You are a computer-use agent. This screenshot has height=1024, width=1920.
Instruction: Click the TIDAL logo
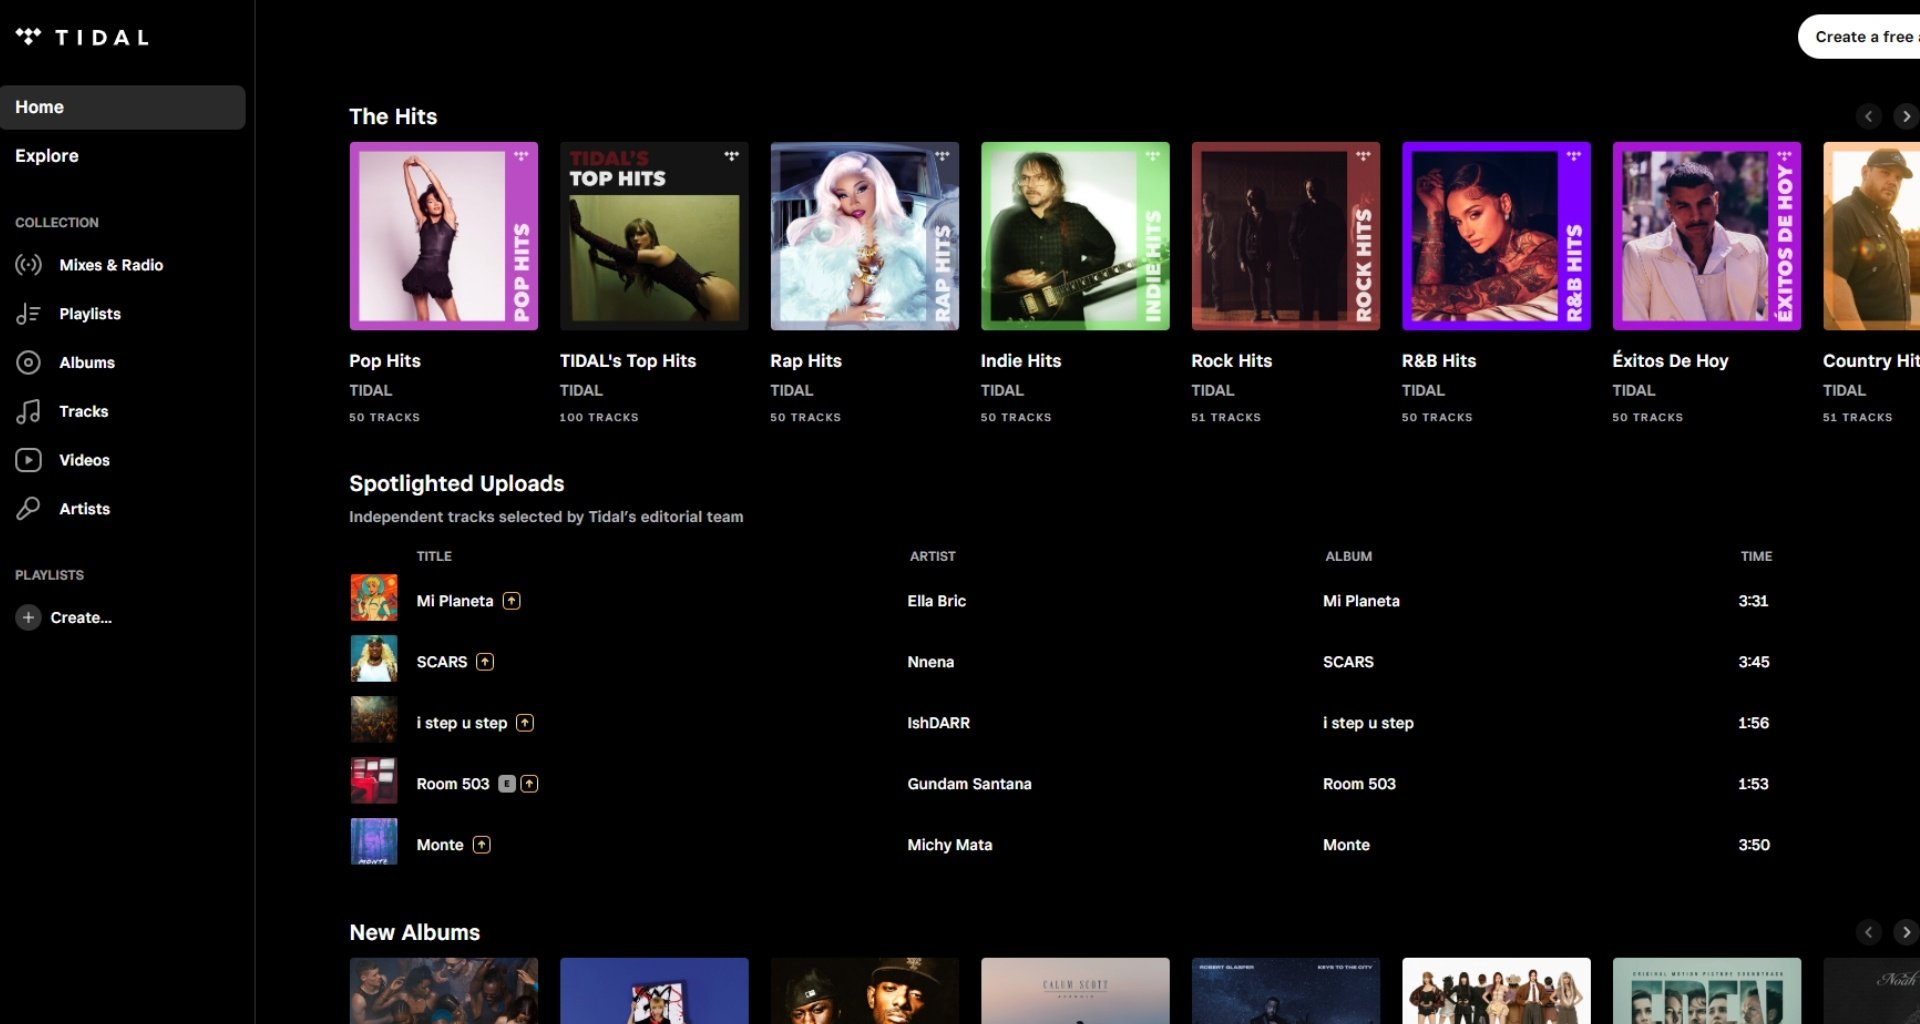(x=82, y=37)
